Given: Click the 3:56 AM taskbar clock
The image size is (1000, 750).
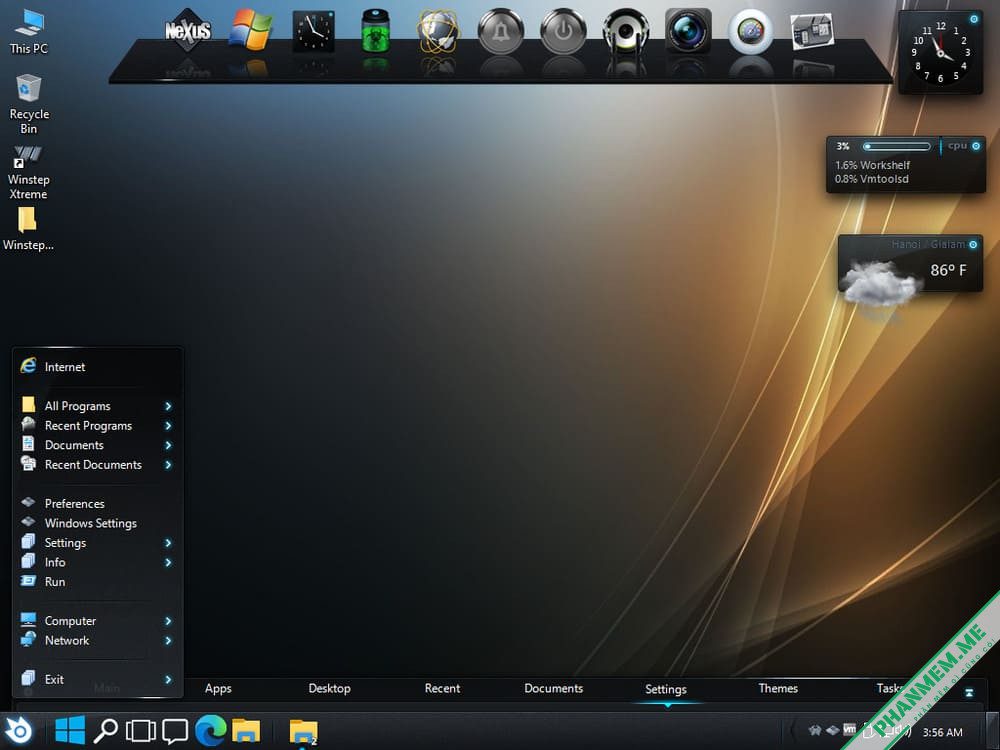Looking at the screenshot, I should [x=943, y=732].
